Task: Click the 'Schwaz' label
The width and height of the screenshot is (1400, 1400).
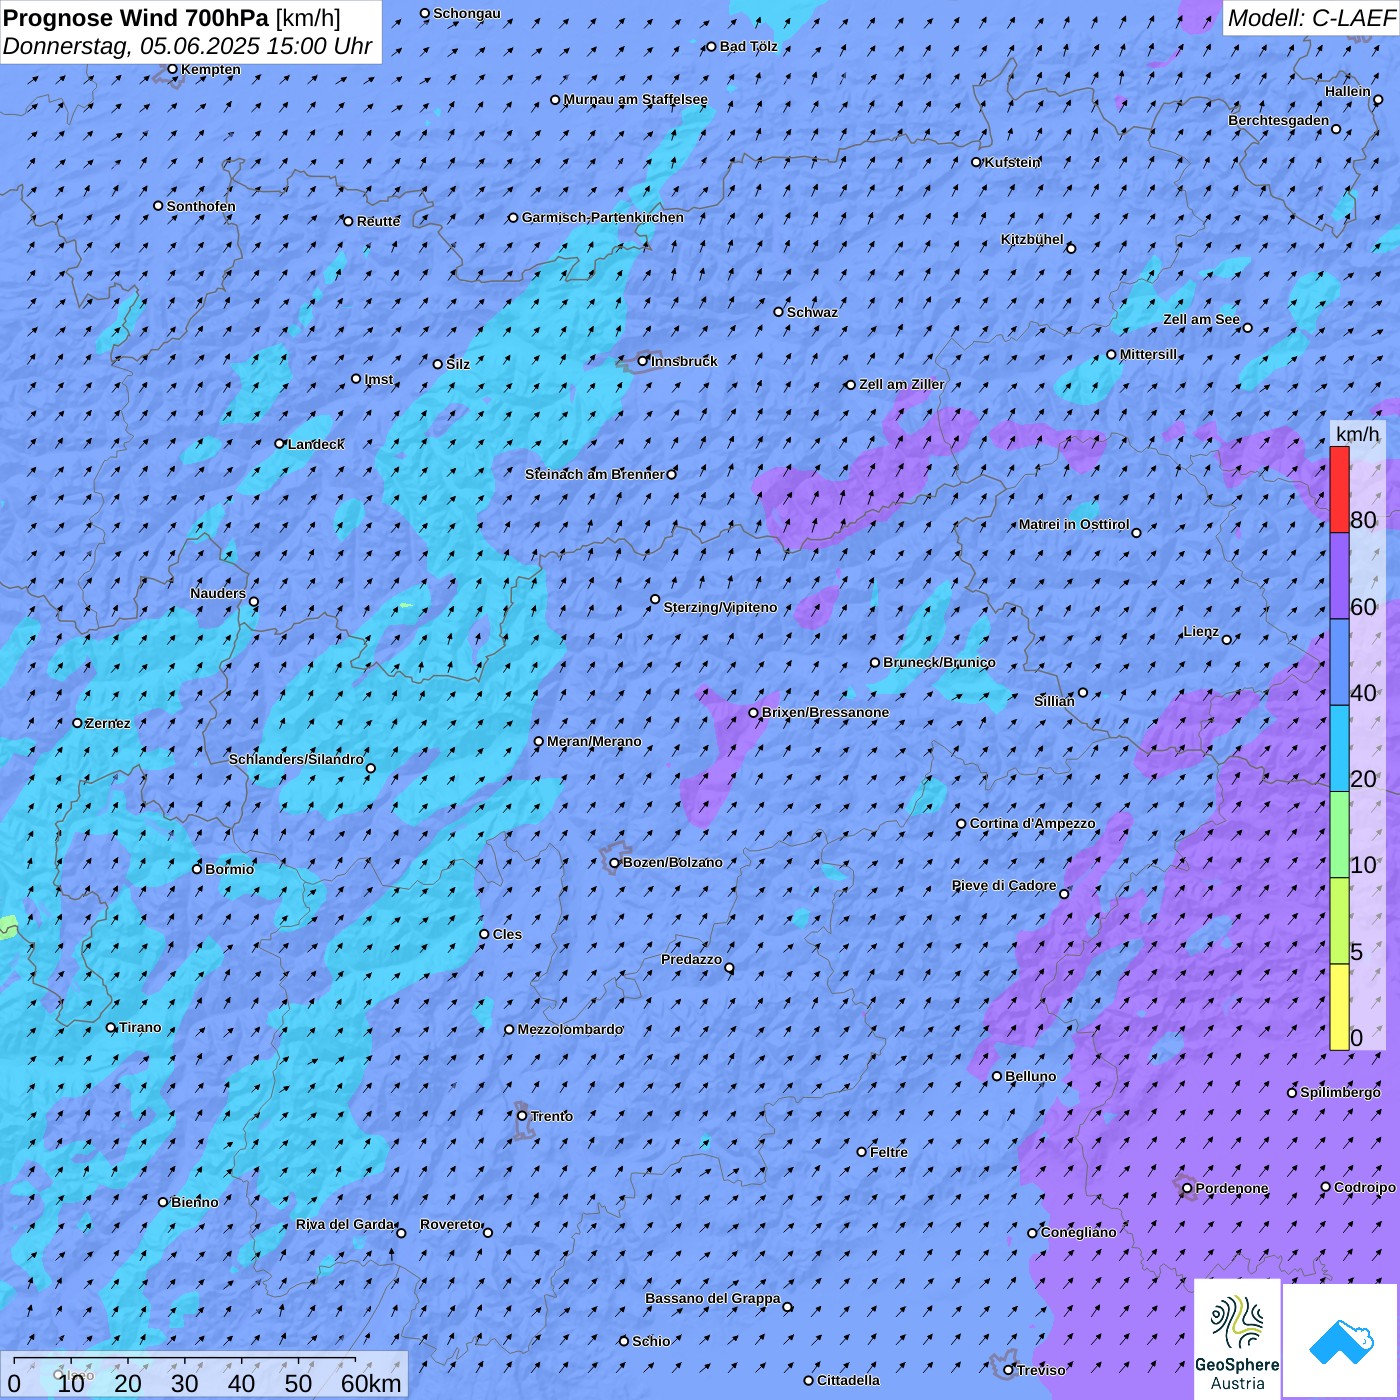Action: pos(812,312)
